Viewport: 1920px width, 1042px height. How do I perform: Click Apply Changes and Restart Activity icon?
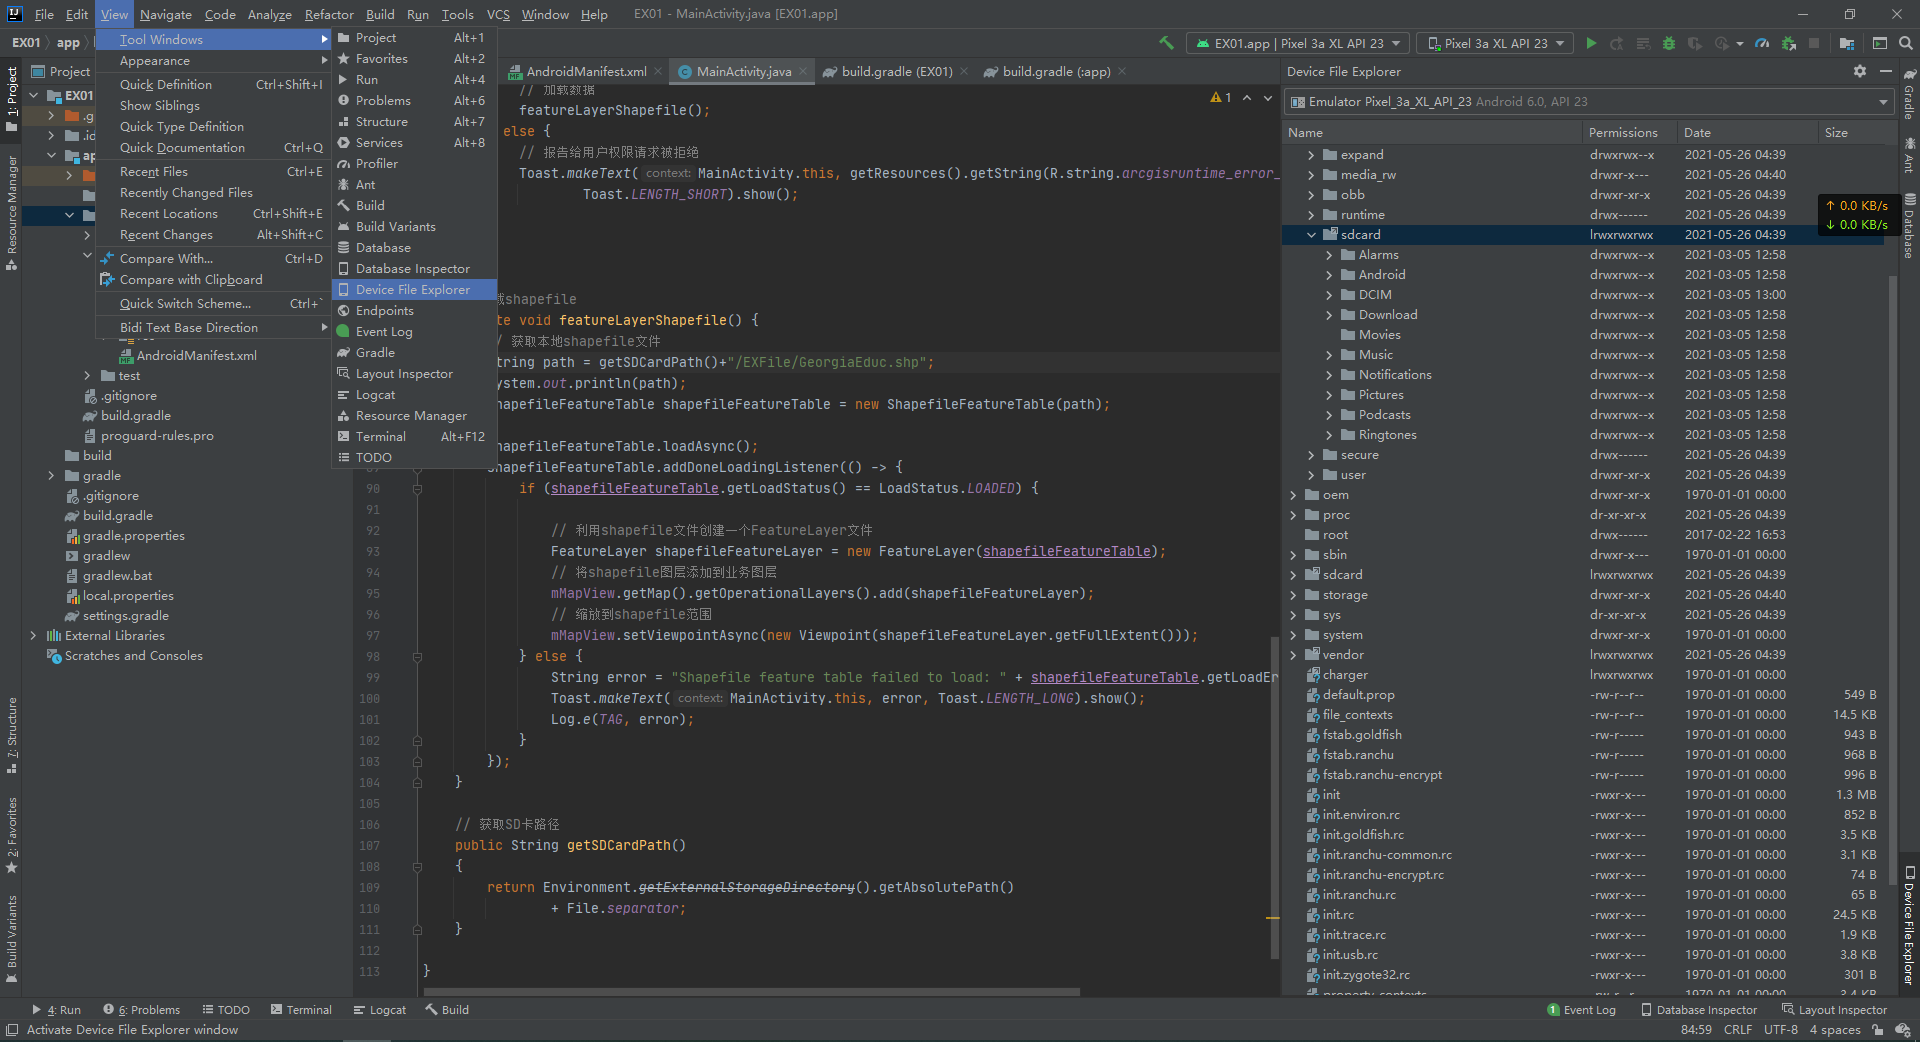1617,43
